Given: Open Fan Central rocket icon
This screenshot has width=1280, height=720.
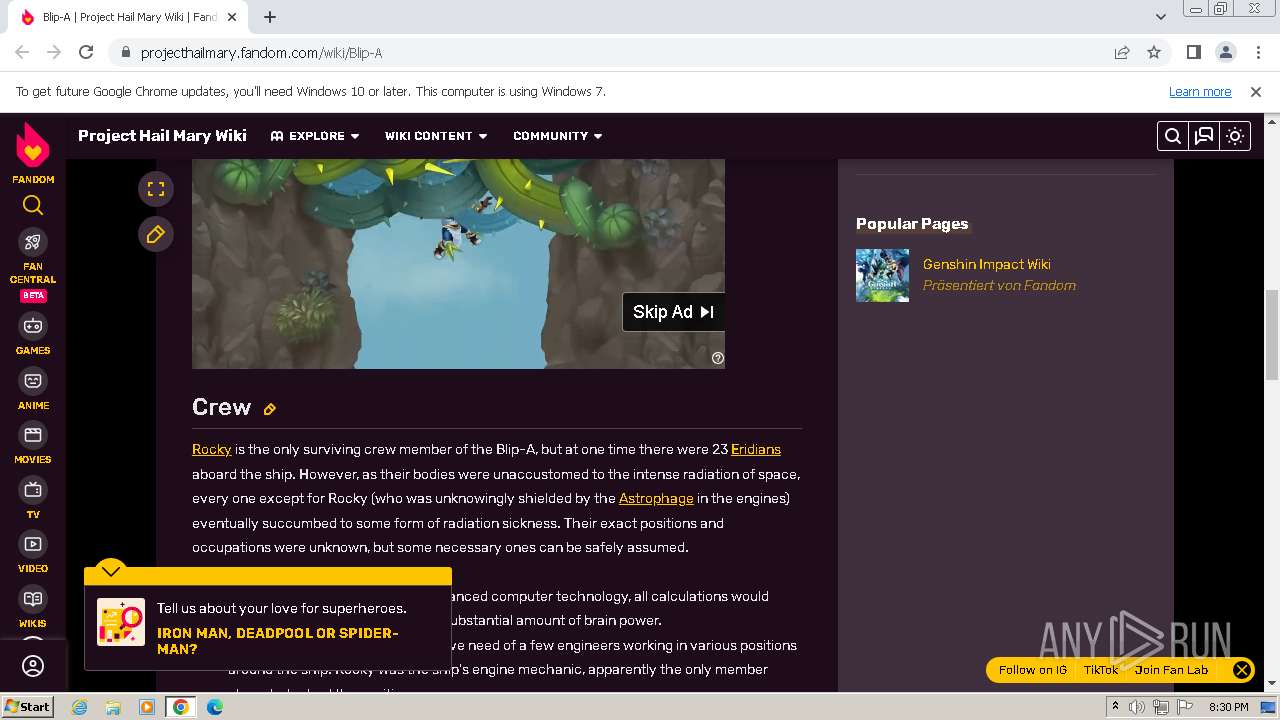Looking at the screenshot, I should tap(33, 242).
